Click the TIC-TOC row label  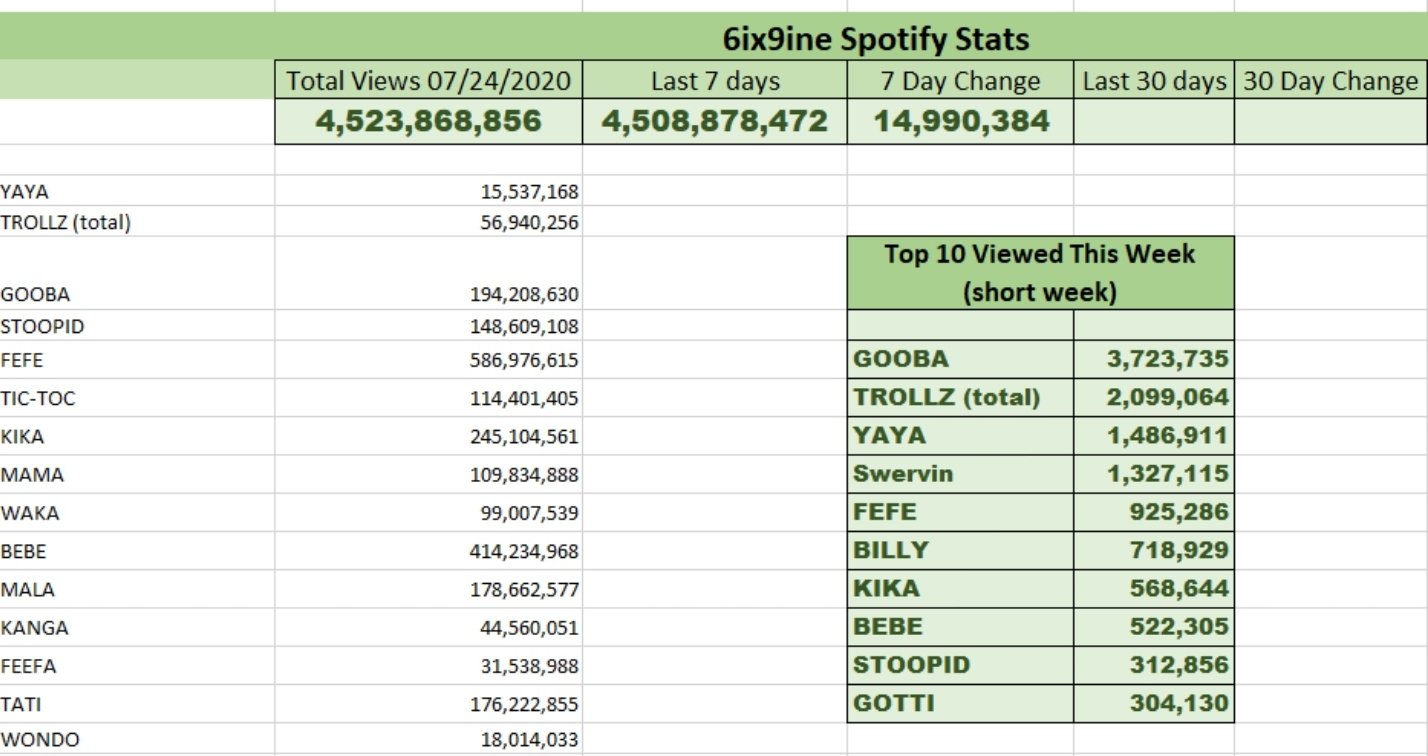38,398
